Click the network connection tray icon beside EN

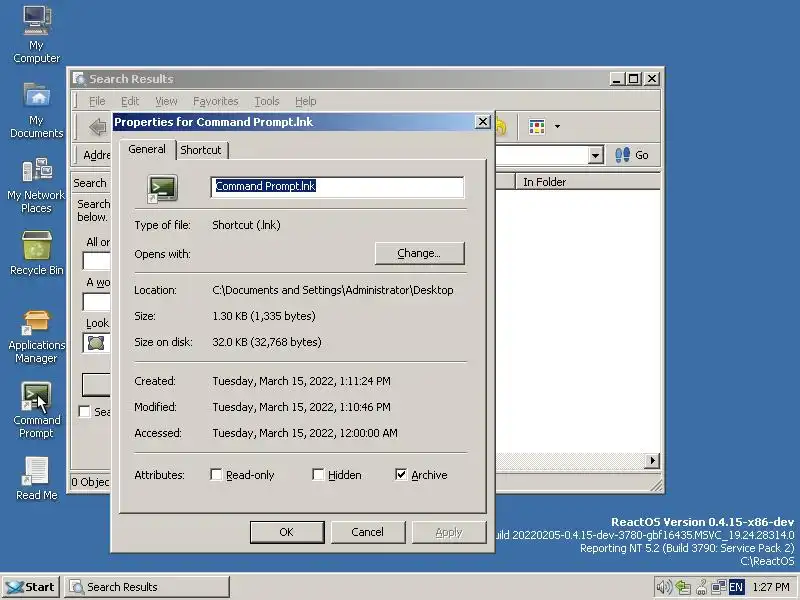point(718,587)
